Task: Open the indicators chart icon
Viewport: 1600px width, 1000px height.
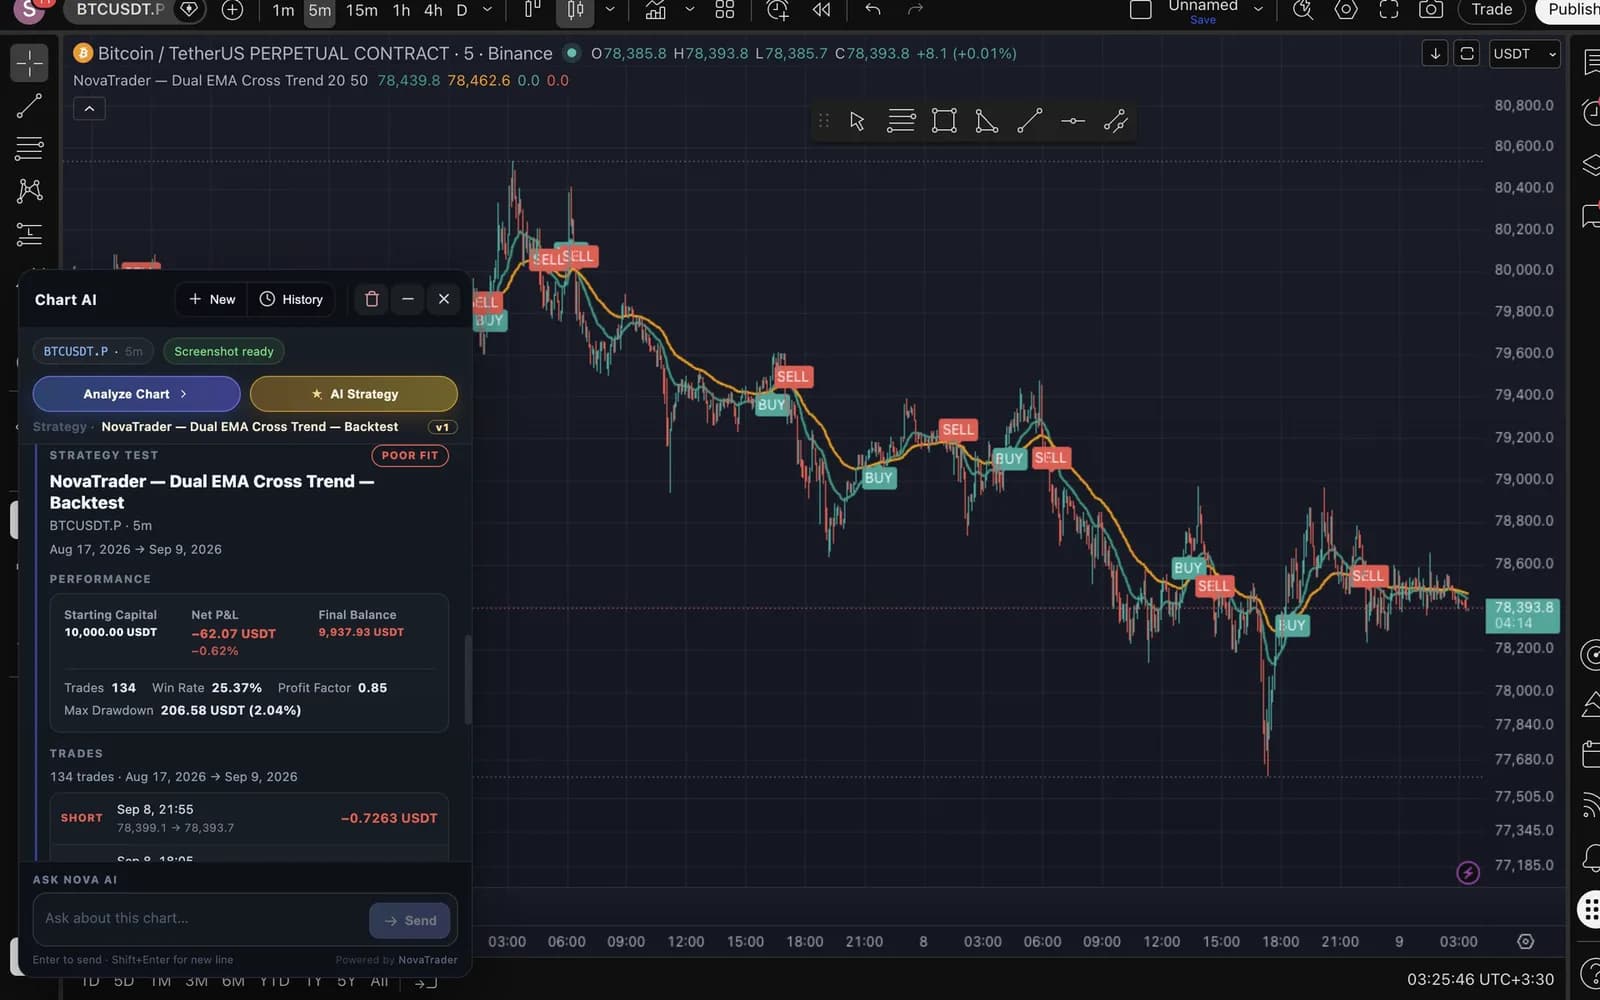Action: 655,10
